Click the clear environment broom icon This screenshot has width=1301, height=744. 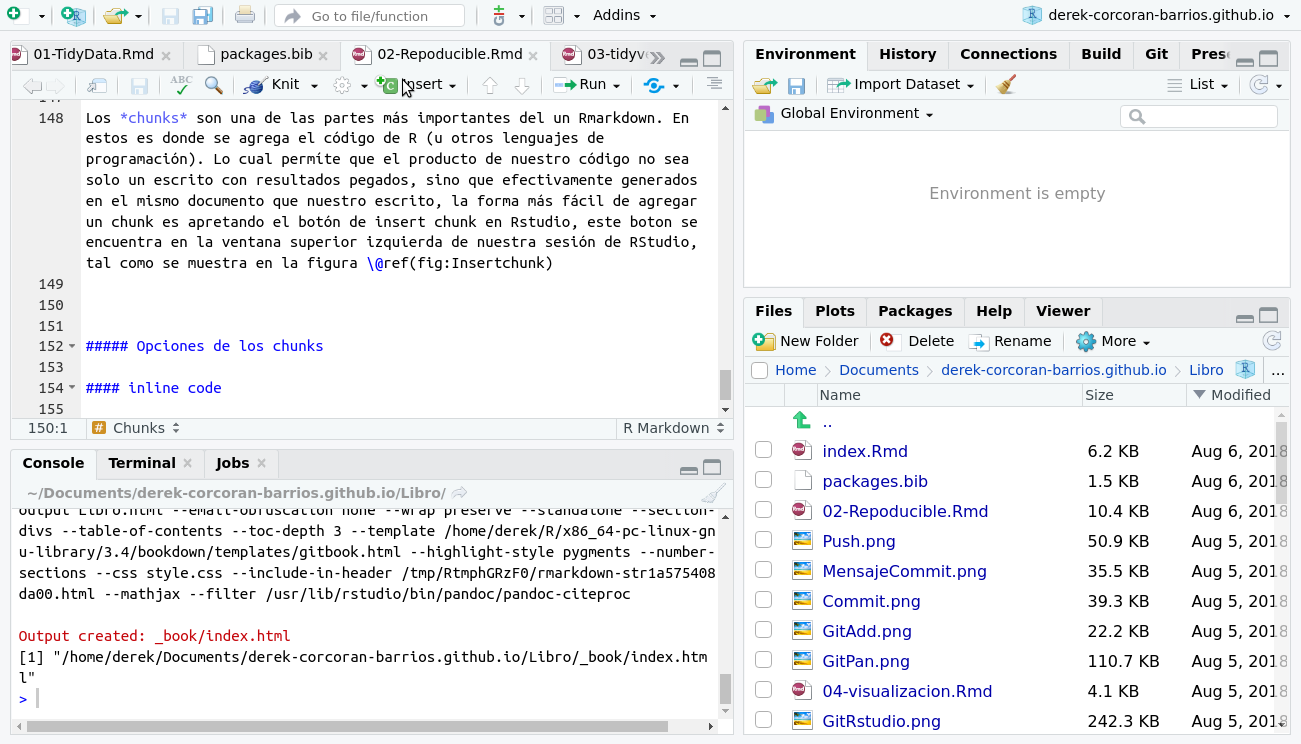pos(1007,85)
